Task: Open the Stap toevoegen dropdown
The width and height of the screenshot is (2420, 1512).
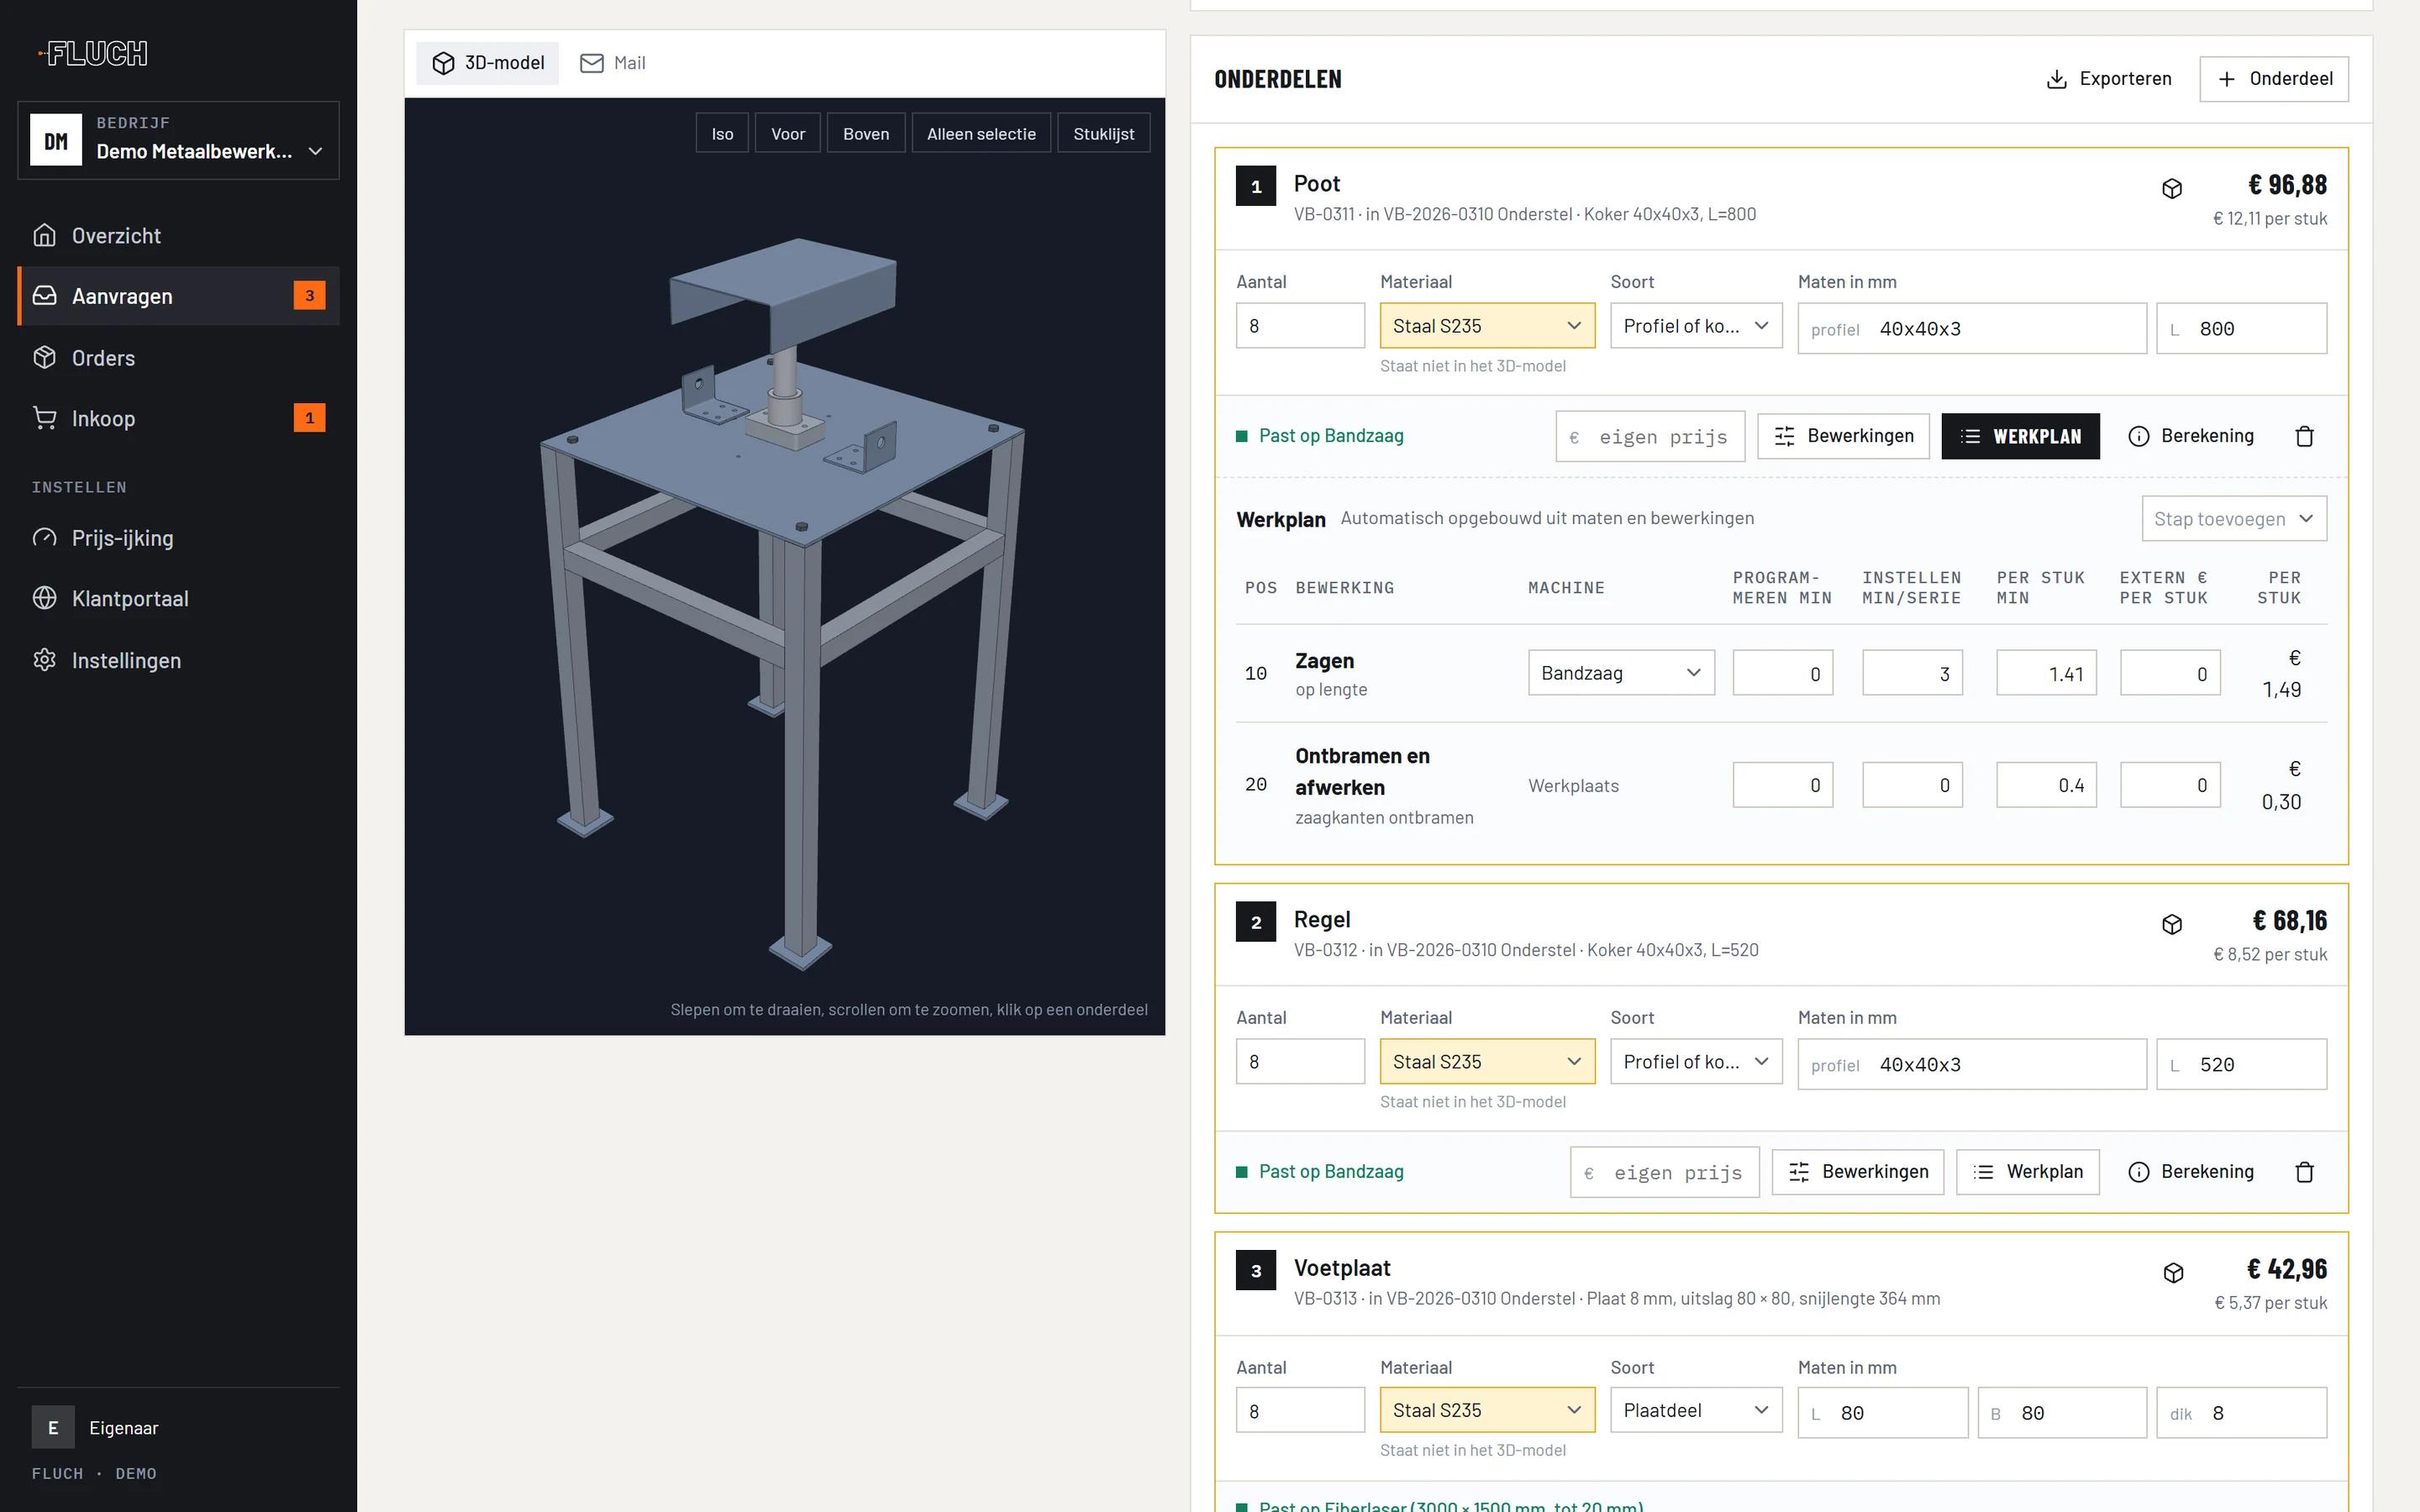Action: [x=2234, y=519]
